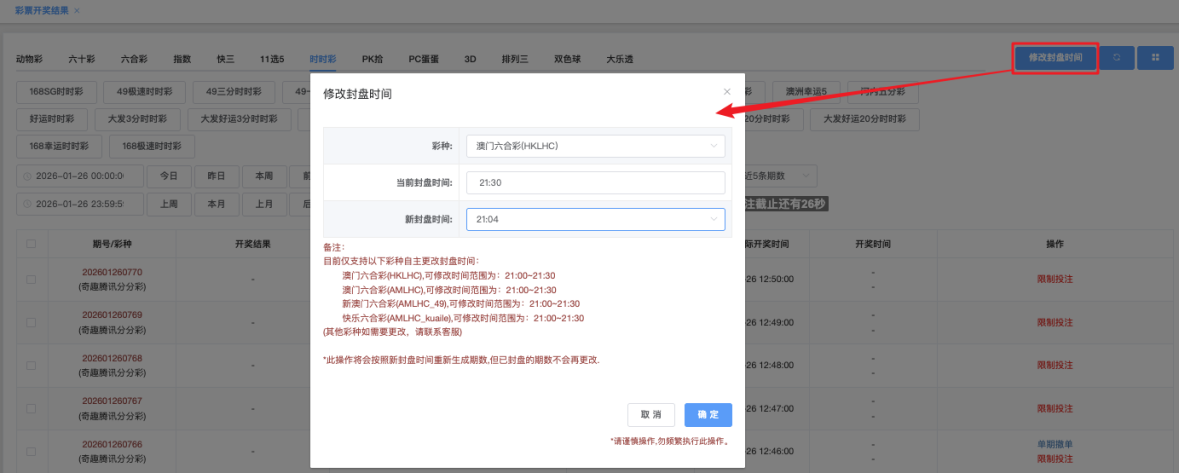Click the grid layout icon button
The width and height of the screenshot is (1179, 473).
(x=1155, y=58)
